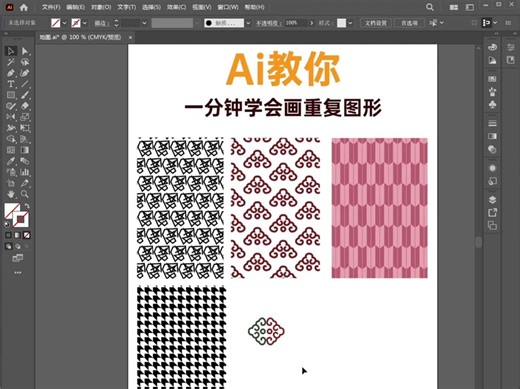
Task: Switch to the 100% (CMYK) document tab
Action: tap(80, 37)
